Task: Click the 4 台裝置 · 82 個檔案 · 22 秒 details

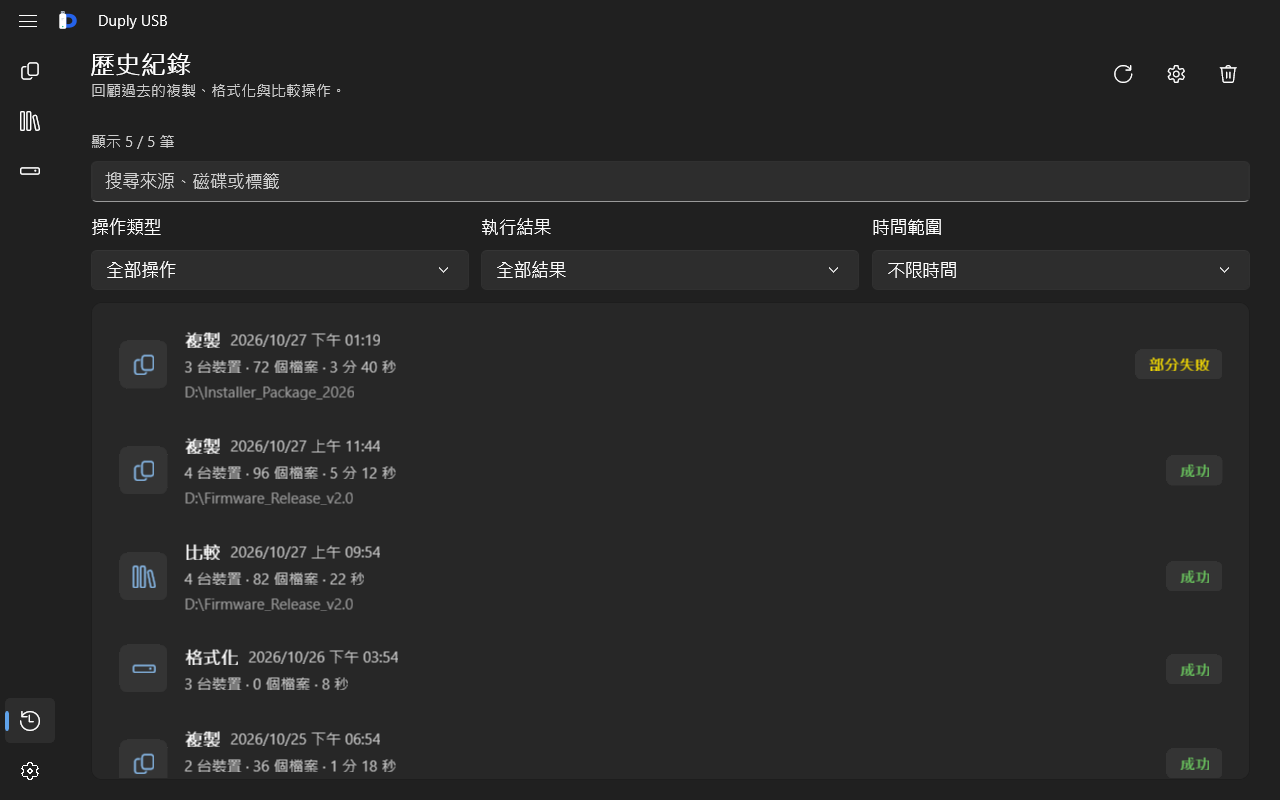Action: [x=274, y=578]
